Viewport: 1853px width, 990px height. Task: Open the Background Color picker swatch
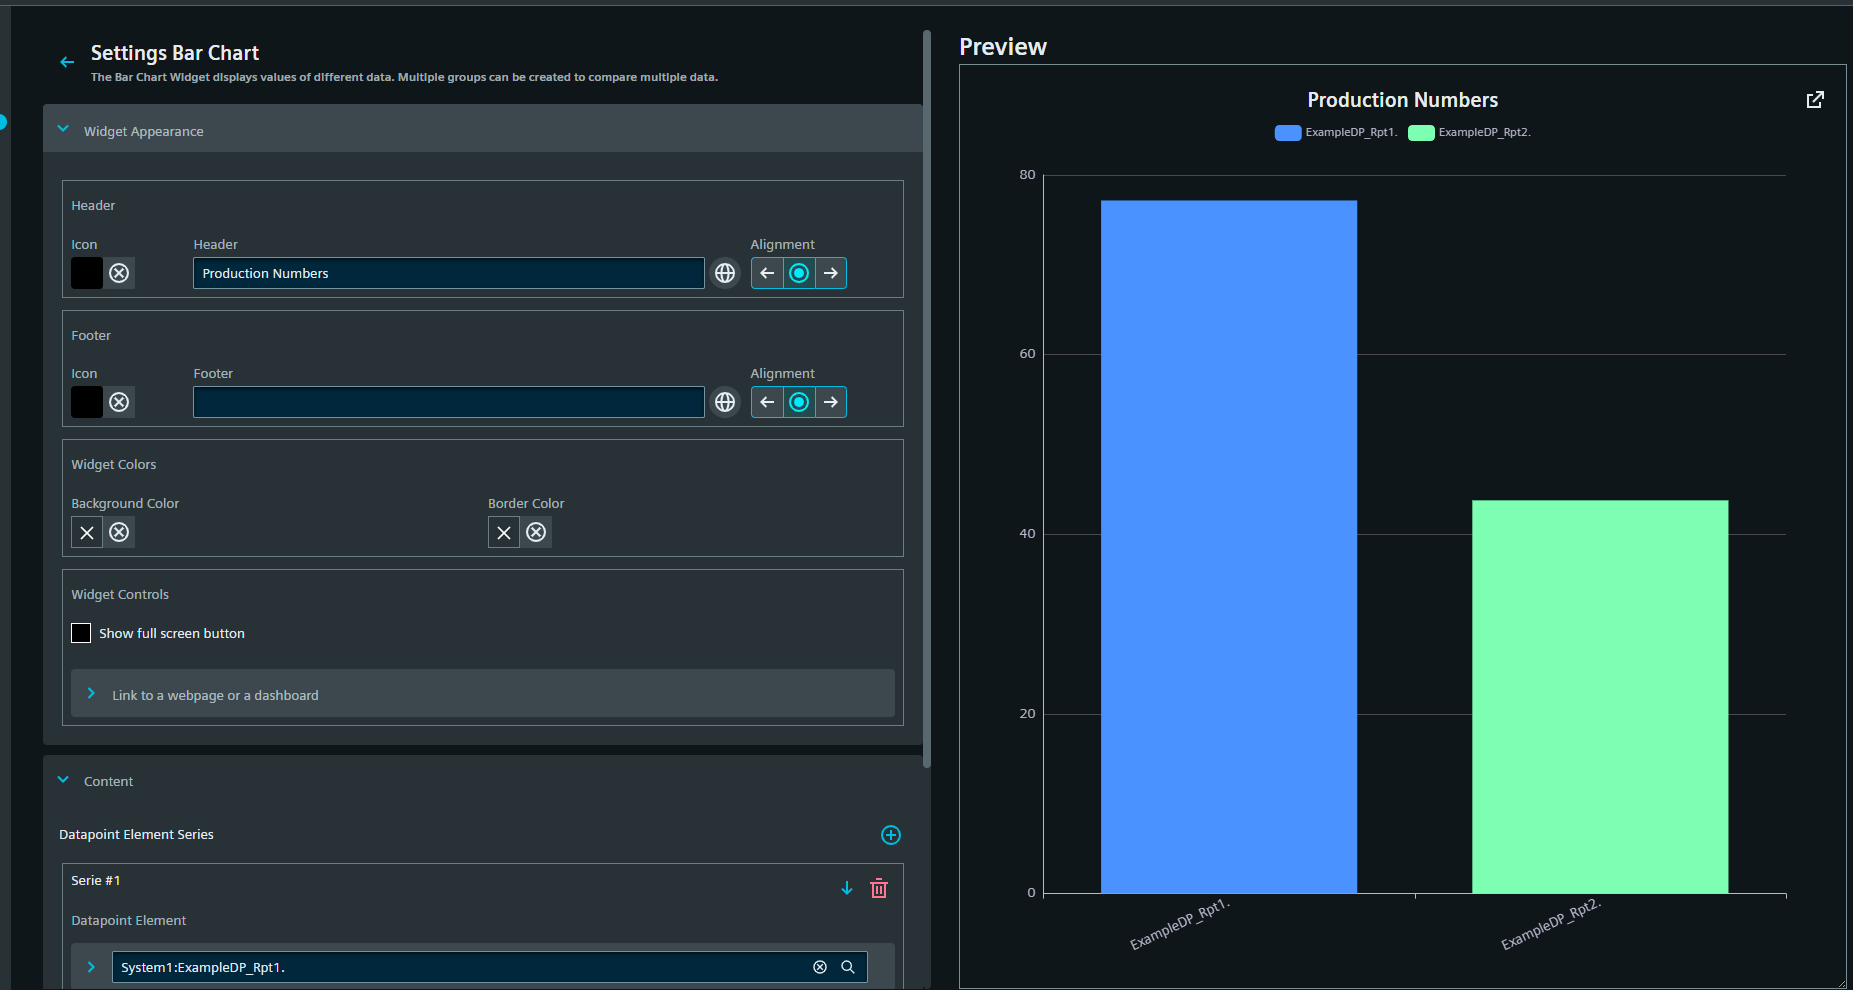pos(87,532)
